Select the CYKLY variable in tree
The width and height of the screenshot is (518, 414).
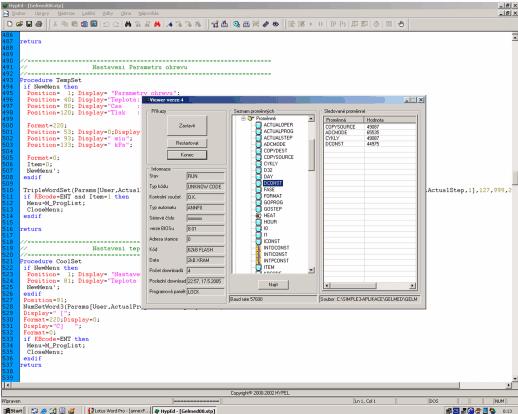click(271, 164)
